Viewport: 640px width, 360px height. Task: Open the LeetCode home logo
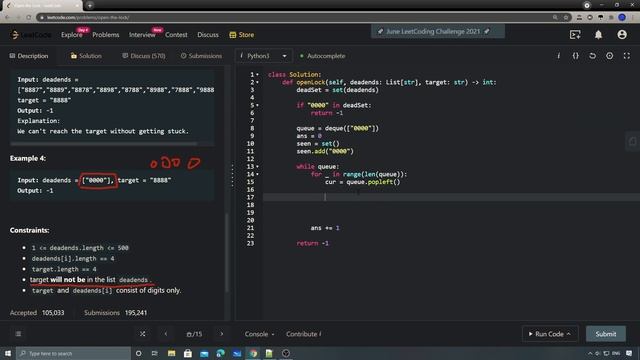[x=31, y=35]
